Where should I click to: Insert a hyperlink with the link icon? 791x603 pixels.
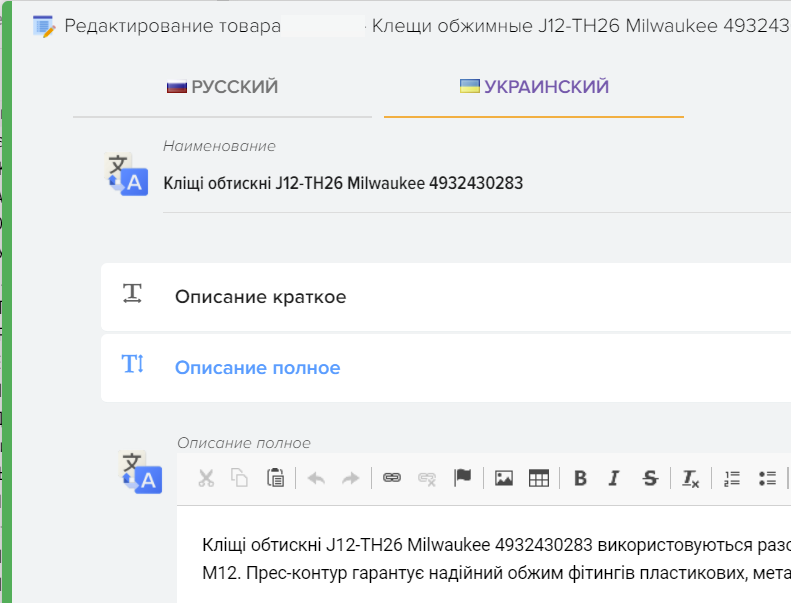(392, 478)
